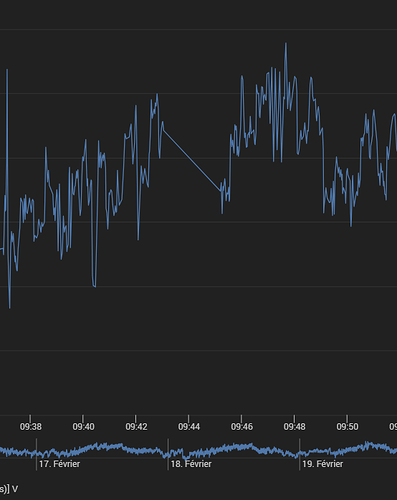Click the 09:38 time axis label
The height and width of the screenshot is (500, 397).
31,426
